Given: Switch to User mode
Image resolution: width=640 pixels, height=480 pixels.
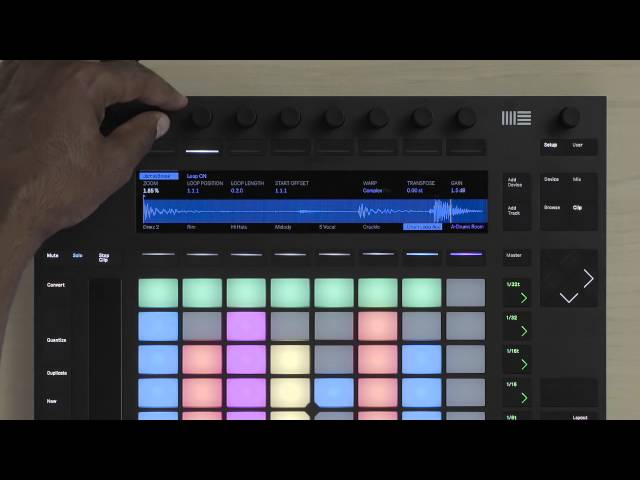Looking at the screenshot, I should (578, 145).
